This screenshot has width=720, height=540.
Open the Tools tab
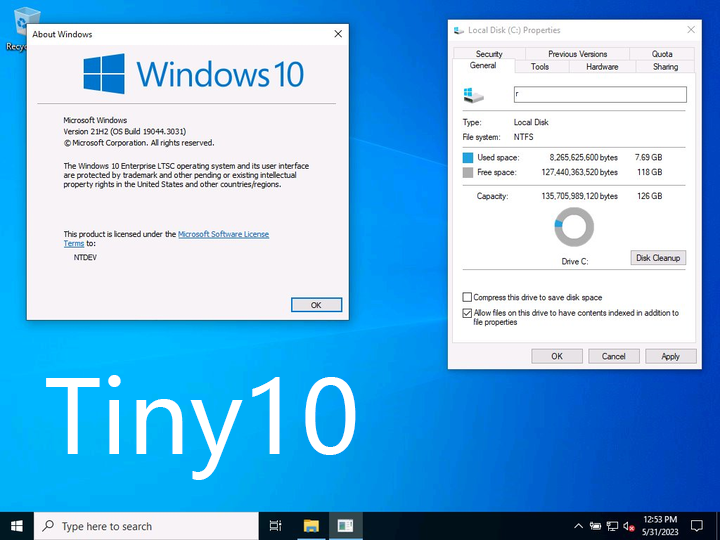pos(540,67)
